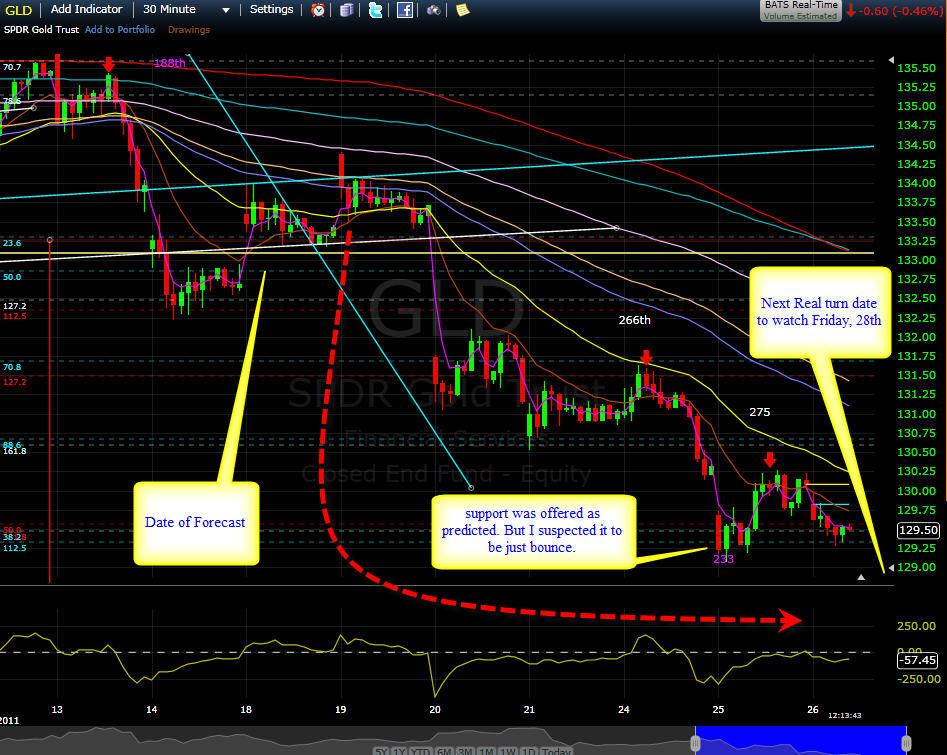Click the -0.60 (-0.46%) price change readout
Viewport: 947px width, 755px height.
coord(895,10)
